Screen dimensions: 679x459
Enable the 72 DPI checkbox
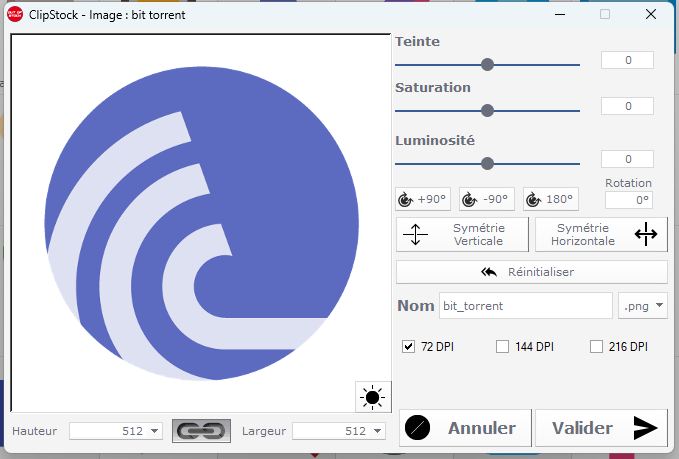point(408,346)
